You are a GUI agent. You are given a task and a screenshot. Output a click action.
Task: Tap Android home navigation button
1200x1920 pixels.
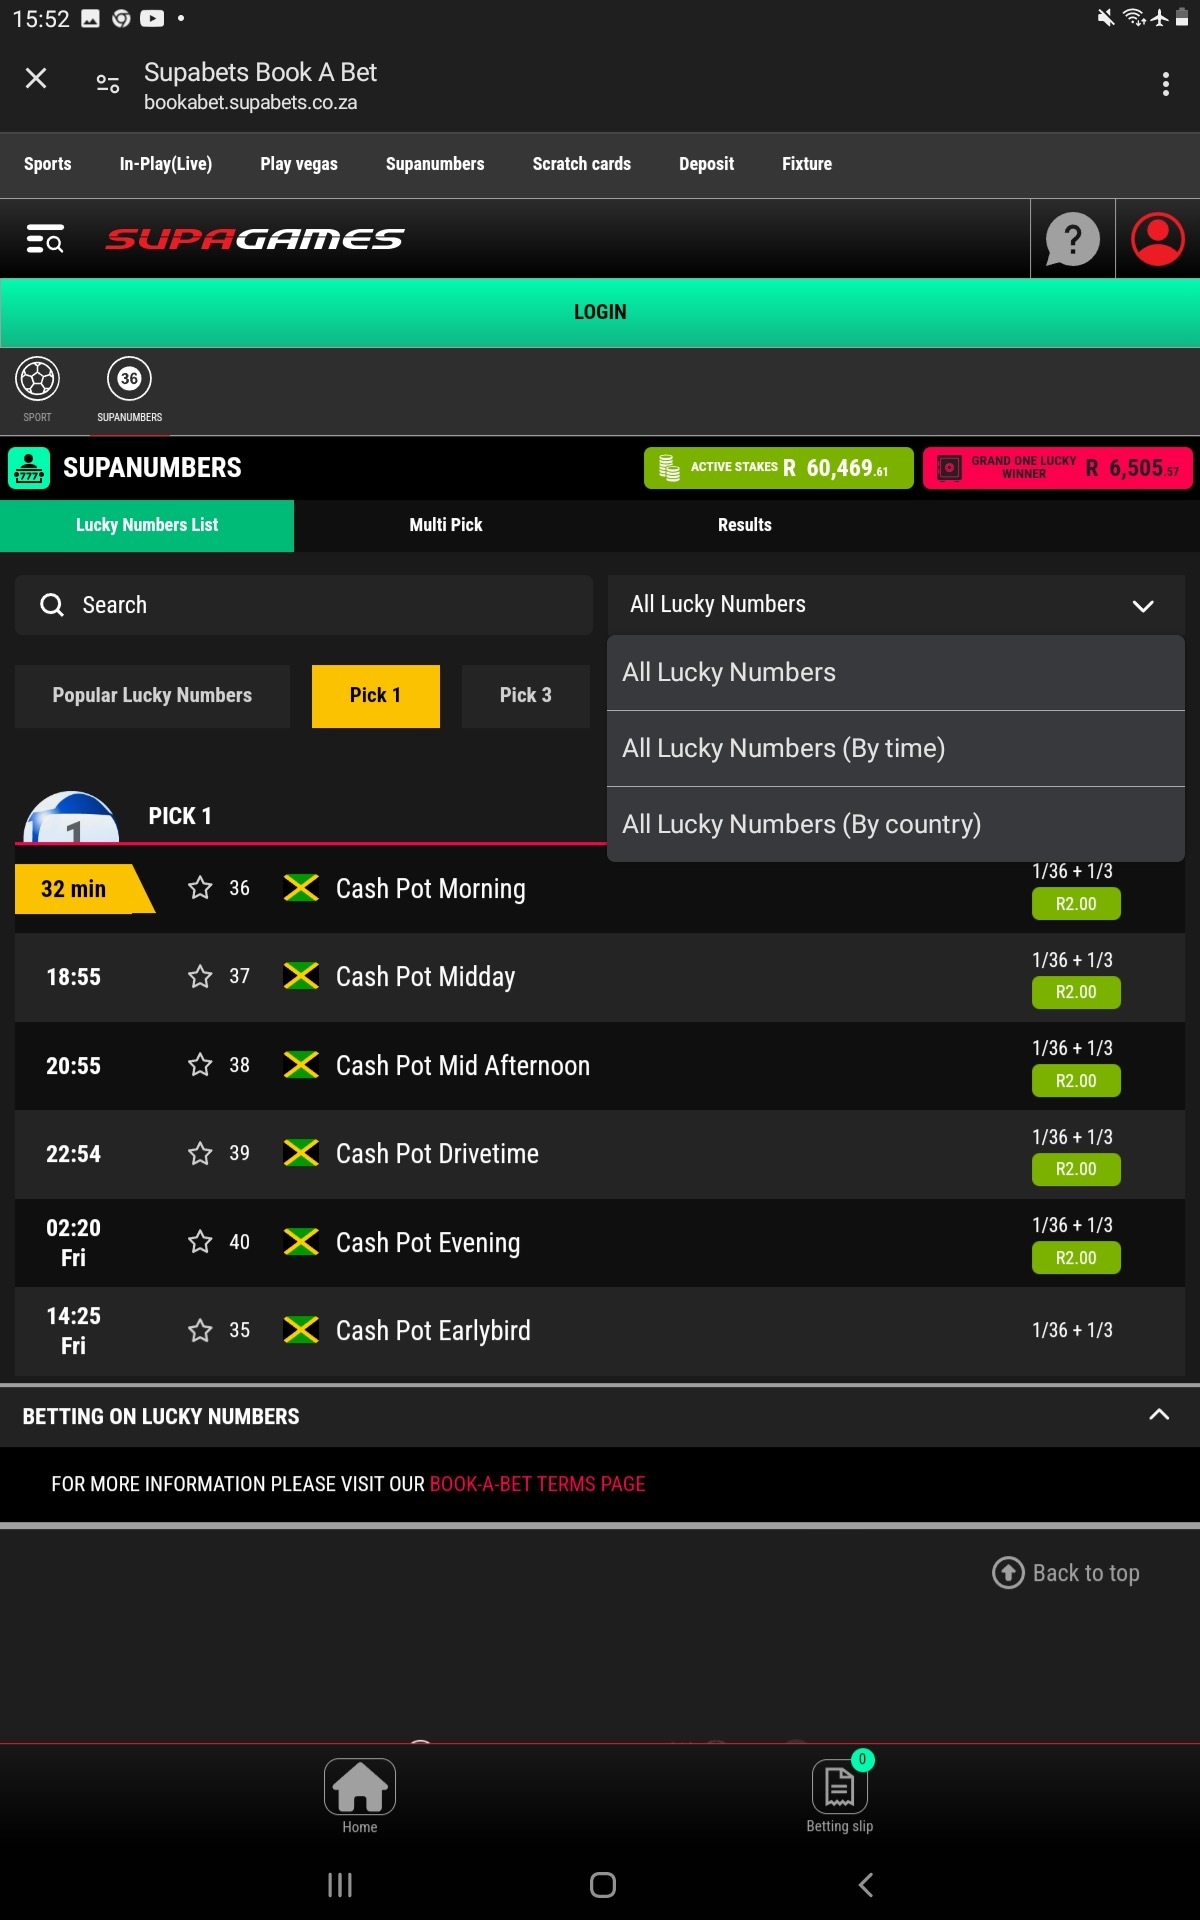tap(603, 1885)
